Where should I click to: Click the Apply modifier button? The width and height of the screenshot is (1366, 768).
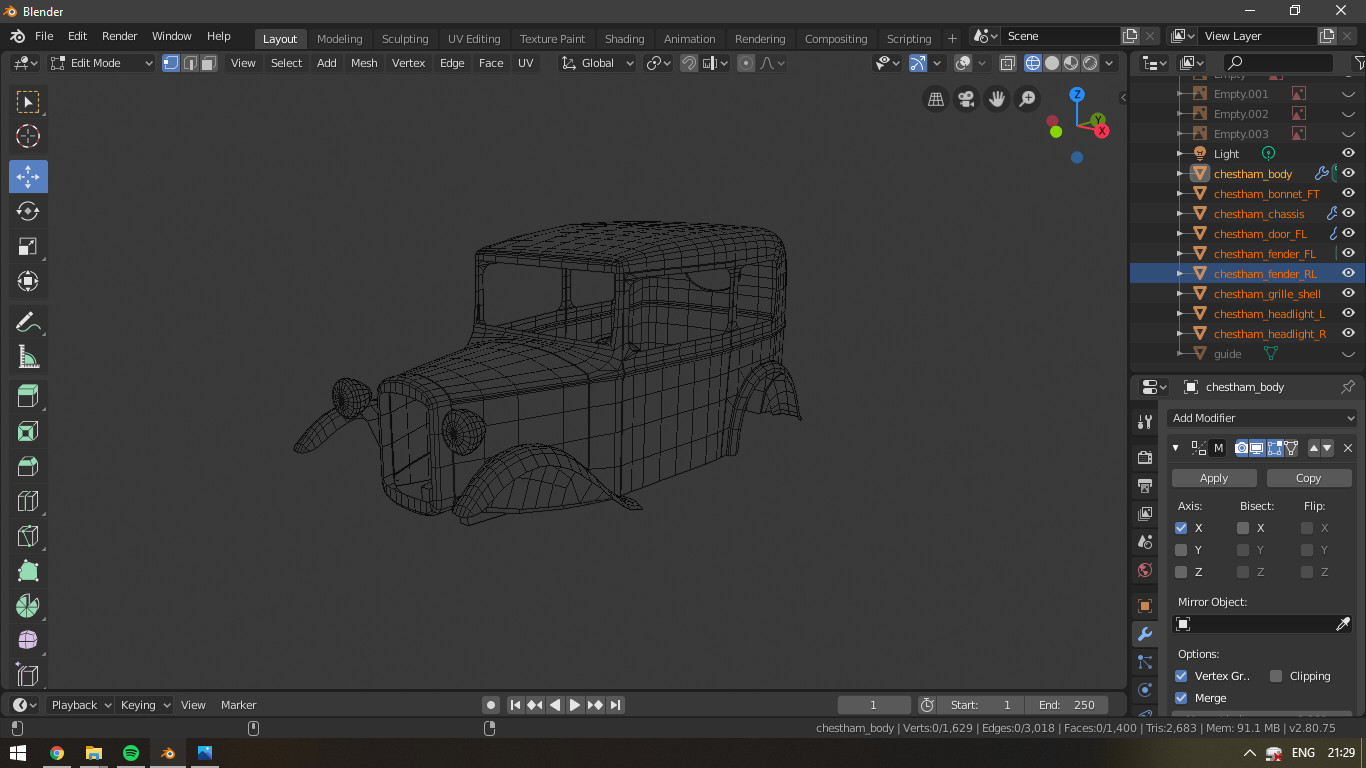coord(1213,478)
